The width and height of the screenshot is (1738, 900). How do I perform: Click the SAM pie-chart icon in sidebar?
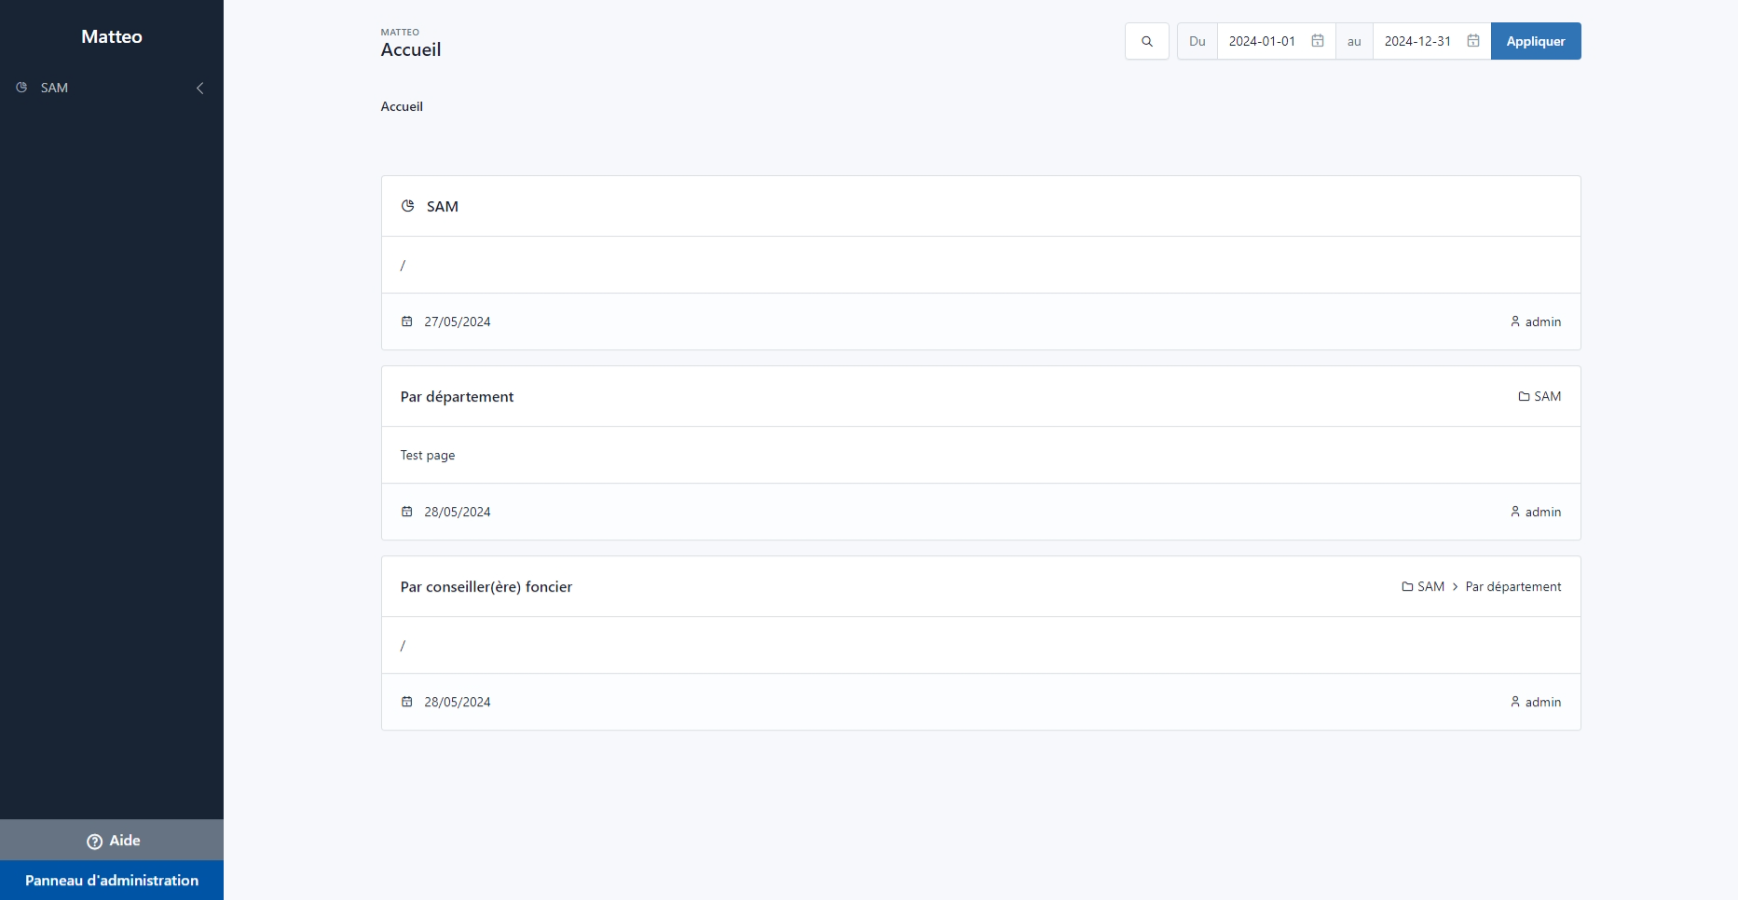click(x=22, y=88)
